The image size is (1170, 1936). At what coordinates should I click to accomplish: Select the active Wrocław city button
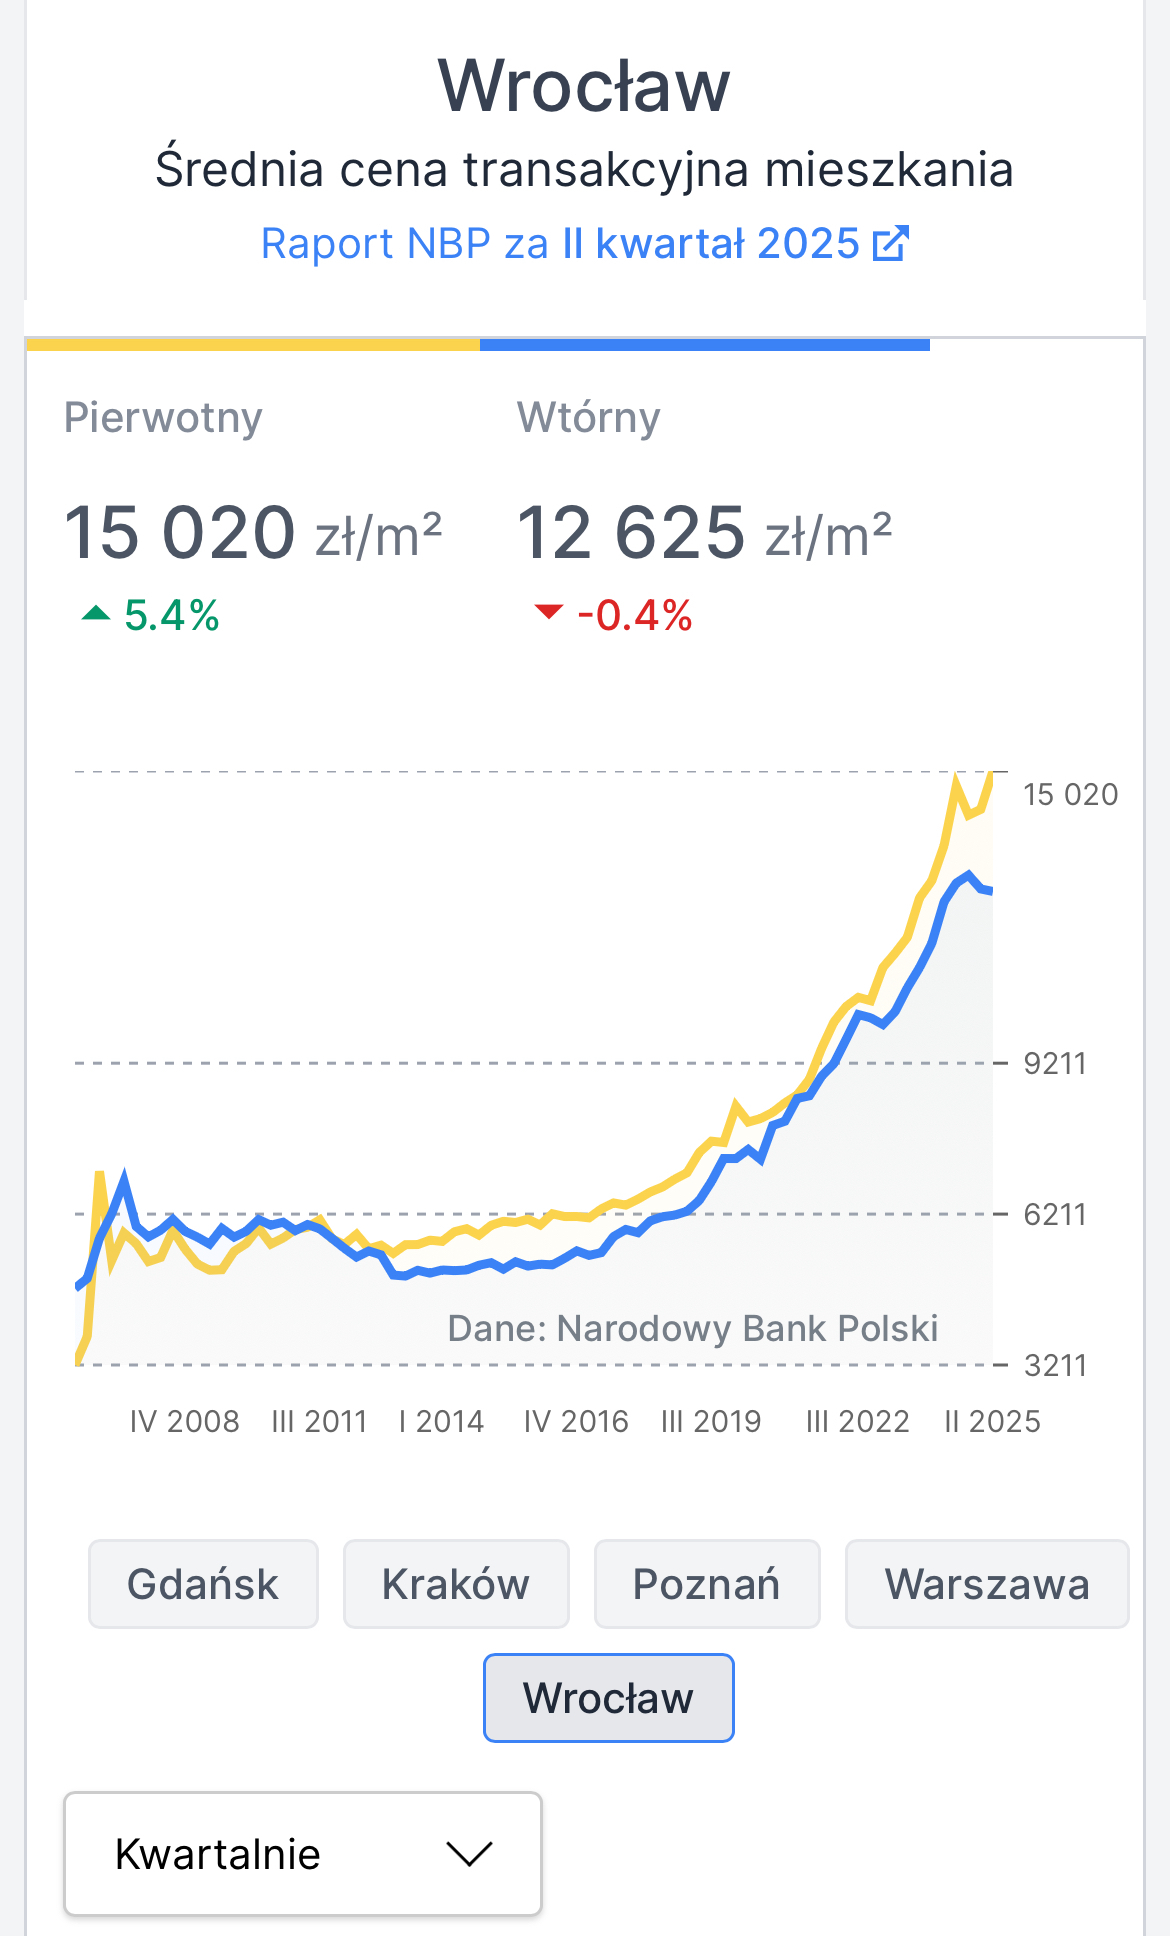[609, 1698]
